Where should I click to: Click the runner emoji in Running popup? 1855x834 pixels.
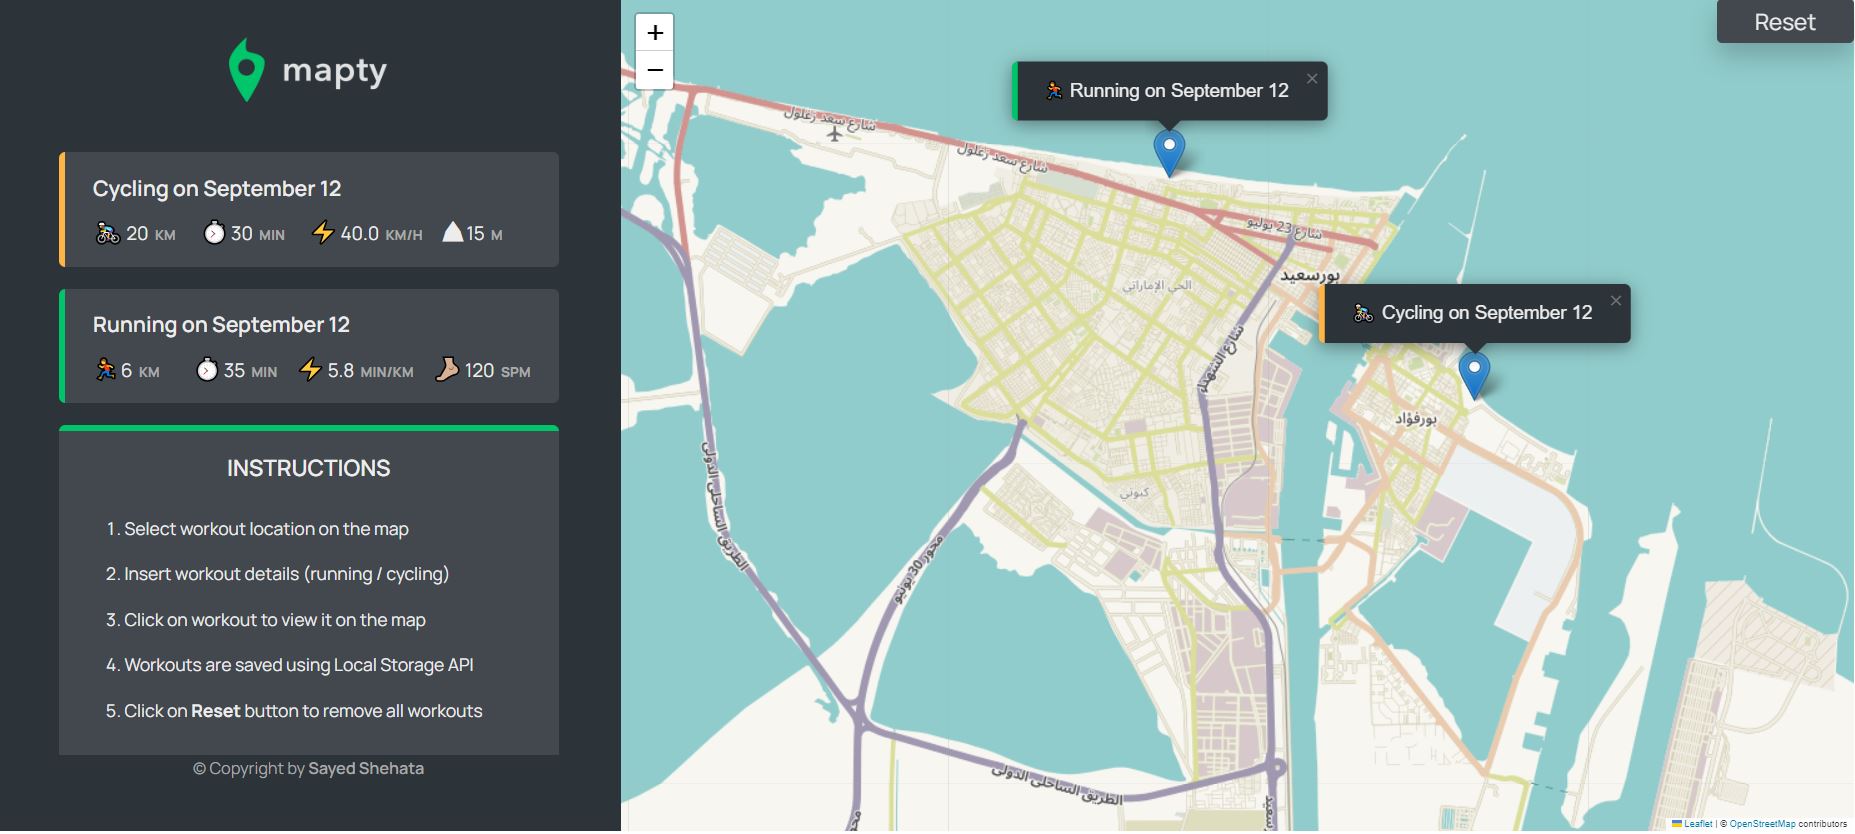coord(1054,91)
